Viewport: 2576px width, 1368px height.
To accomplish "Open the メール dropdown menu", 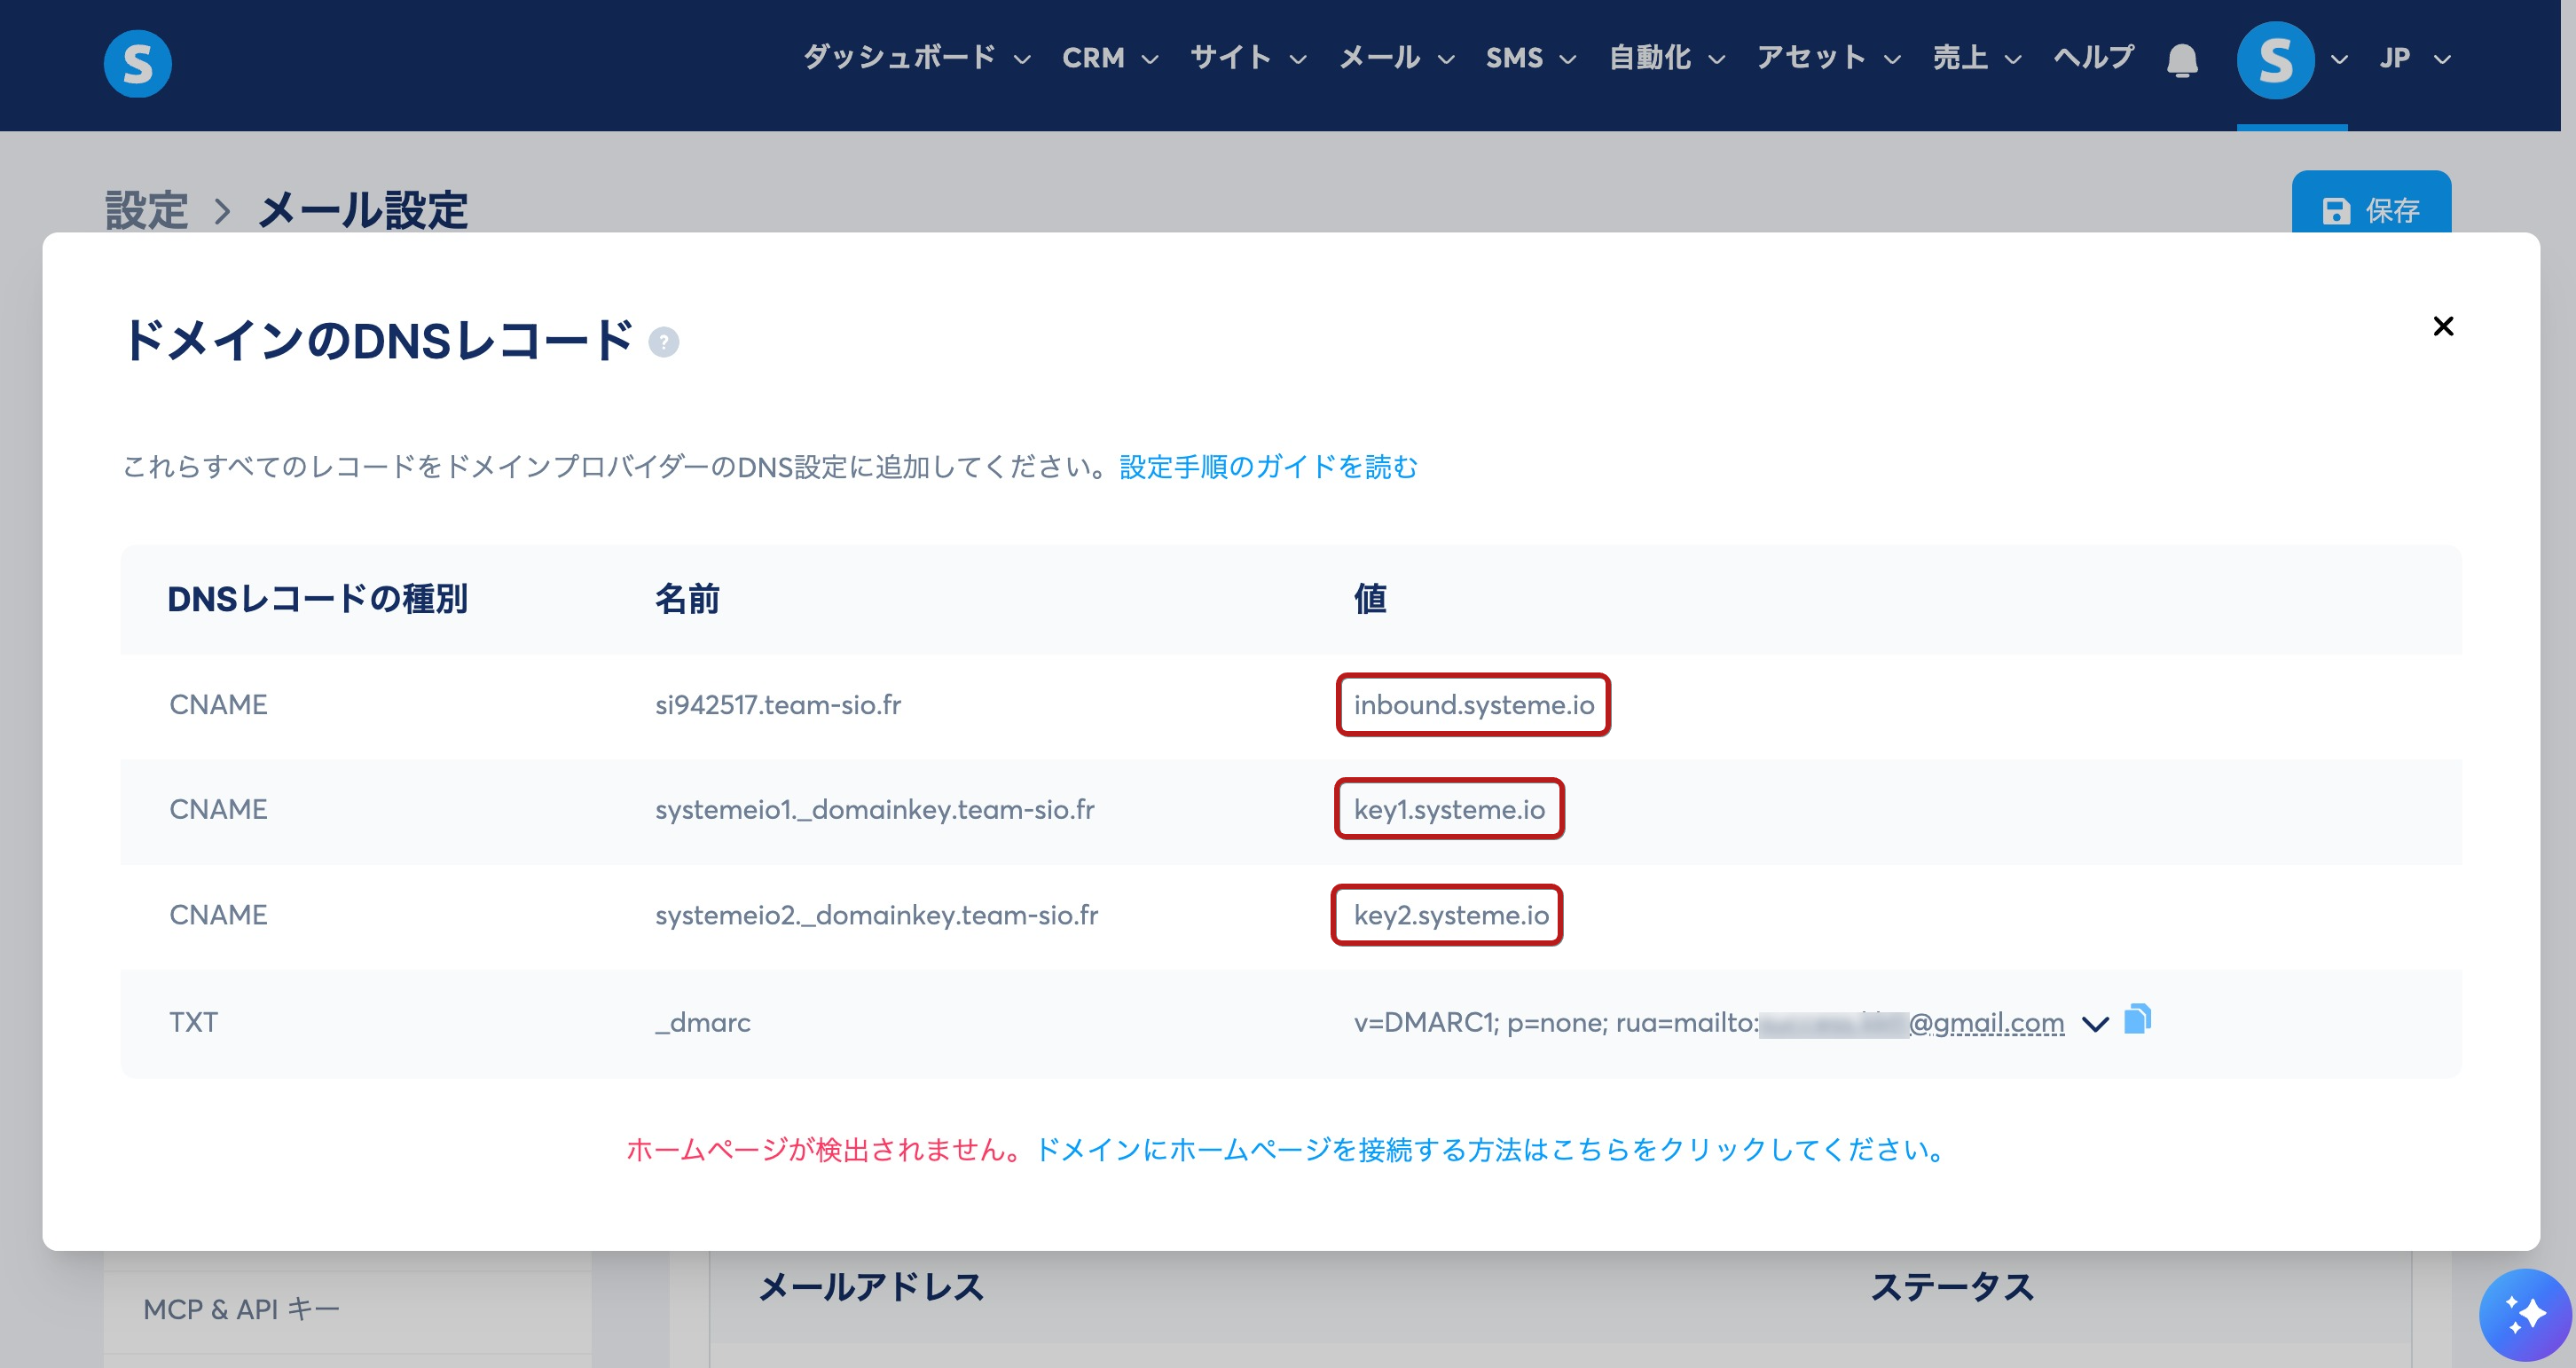I will pyautogui.click(x=1397, y=58).
